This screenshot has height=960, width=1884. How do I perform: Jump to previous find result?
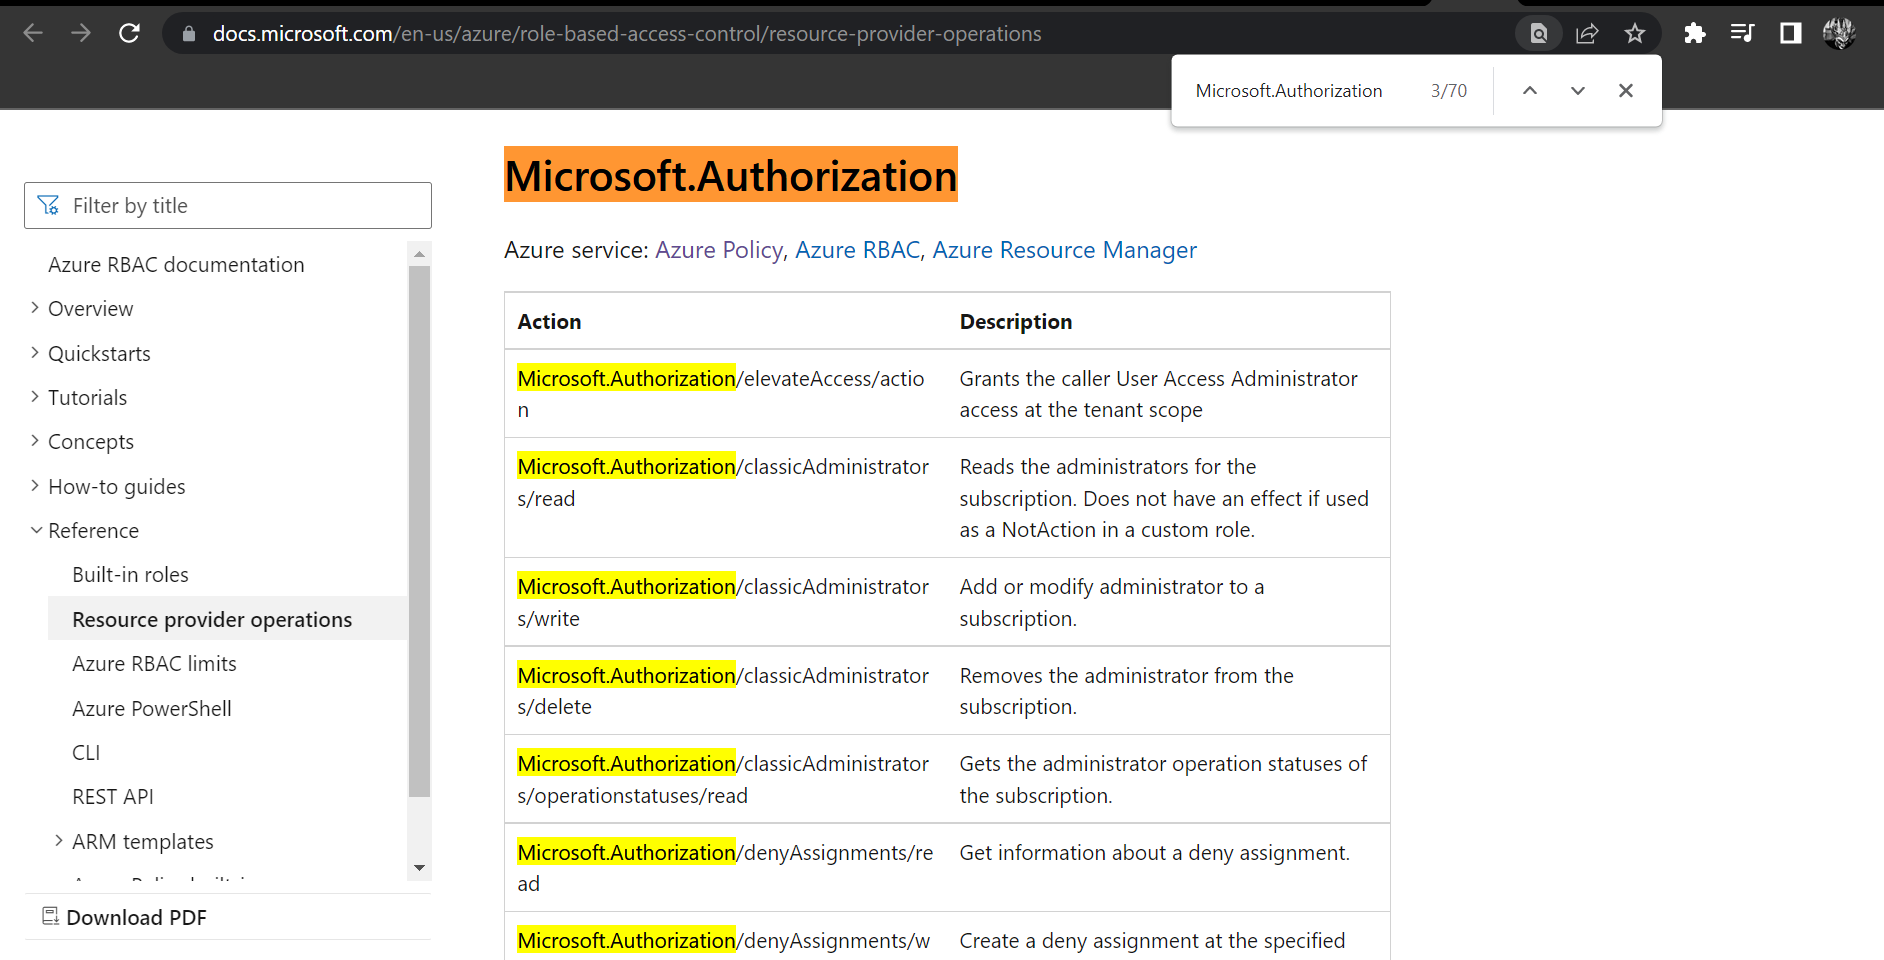[x=1530, y=91]
